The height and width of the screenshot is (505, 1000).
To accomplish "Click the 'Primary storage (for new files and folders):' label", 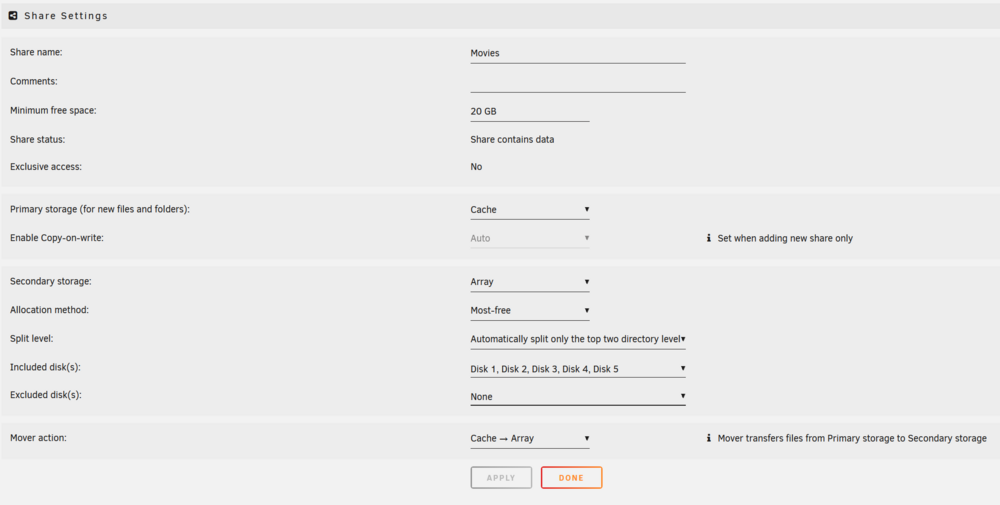I will click(99, 209).
